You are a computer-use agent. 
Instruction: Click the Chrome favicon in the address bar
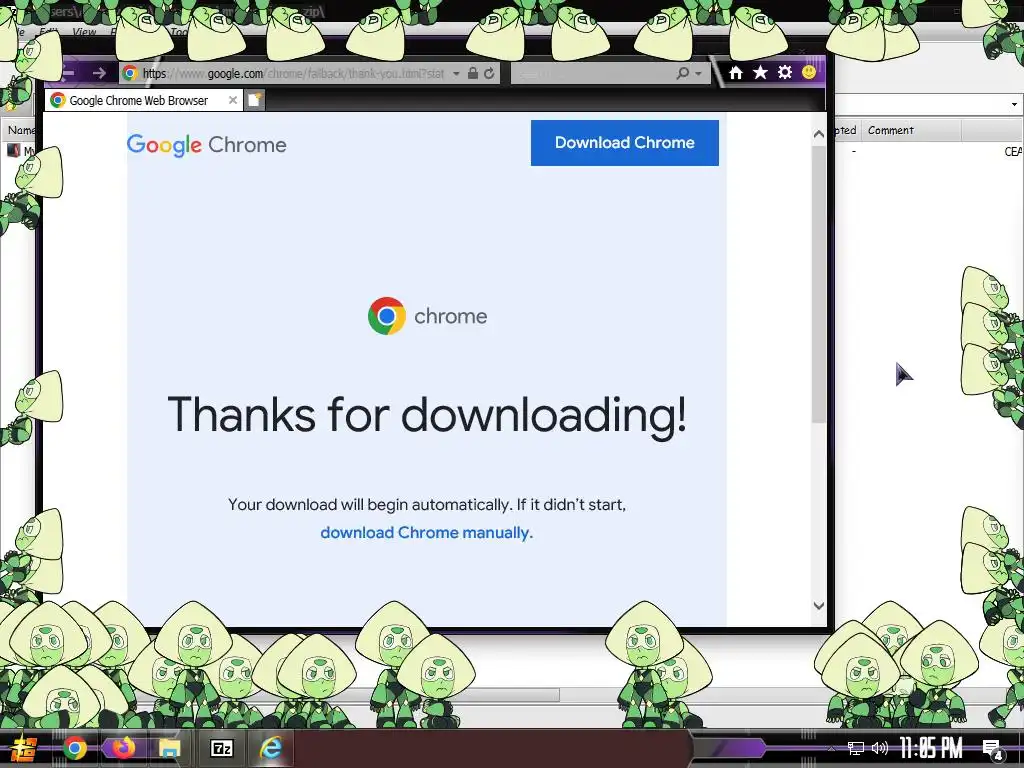(130, 73)
